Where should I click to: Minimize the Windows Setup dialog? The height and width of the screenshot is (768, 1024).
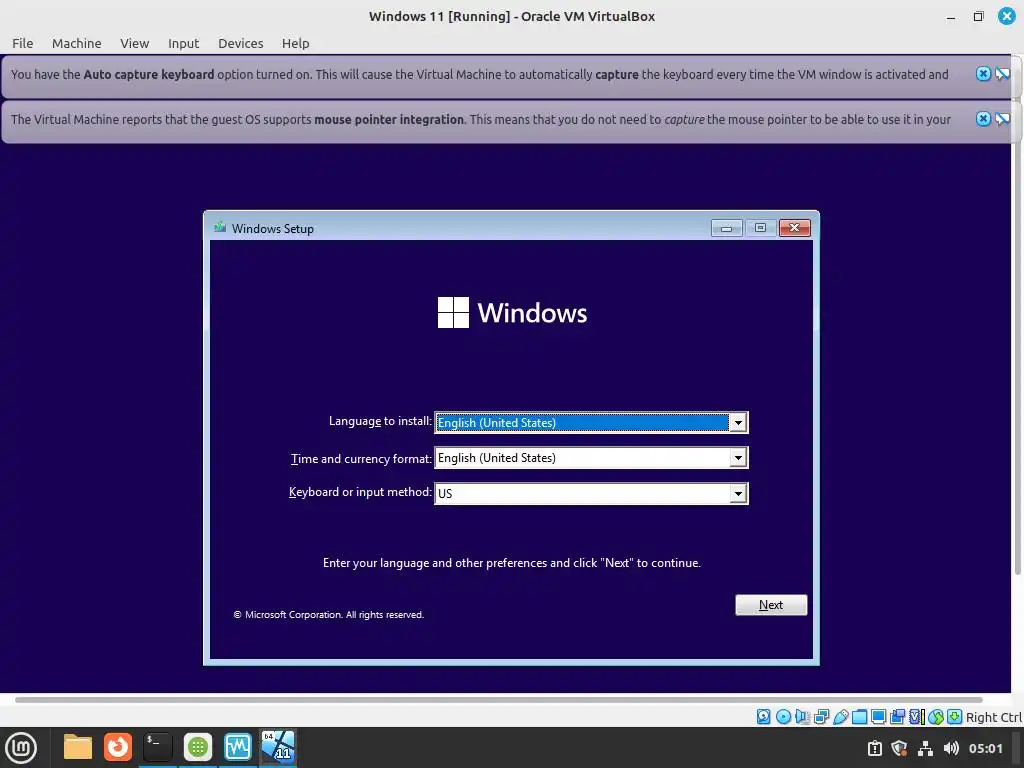[726, 228]
